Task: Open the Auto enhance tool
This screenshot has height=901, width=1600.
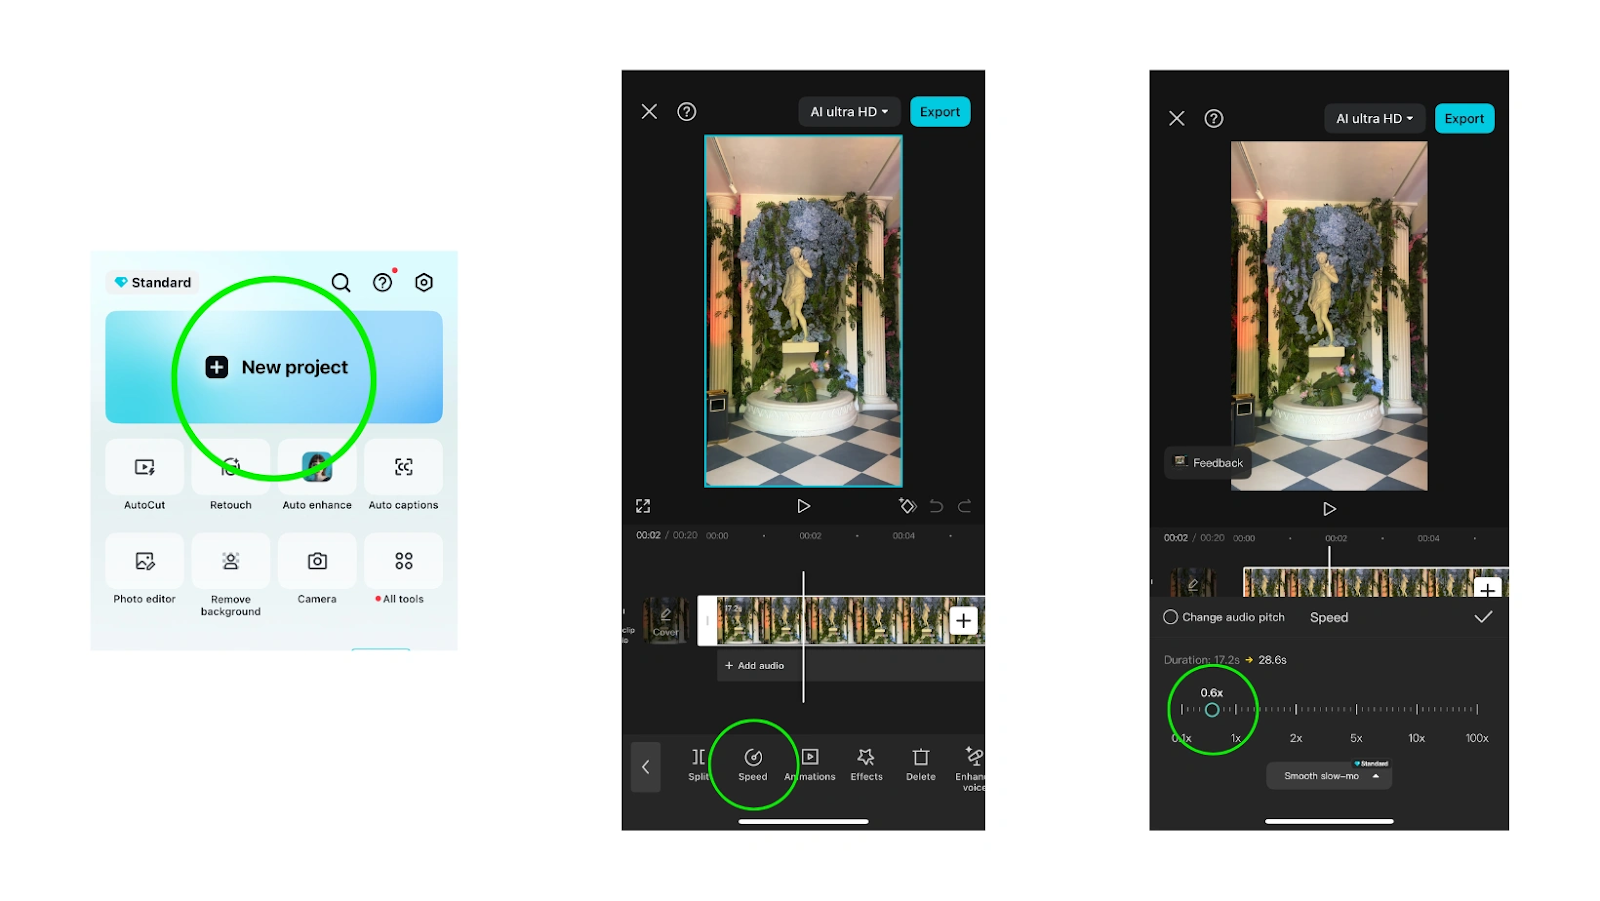Action: [x=317, y=477]
